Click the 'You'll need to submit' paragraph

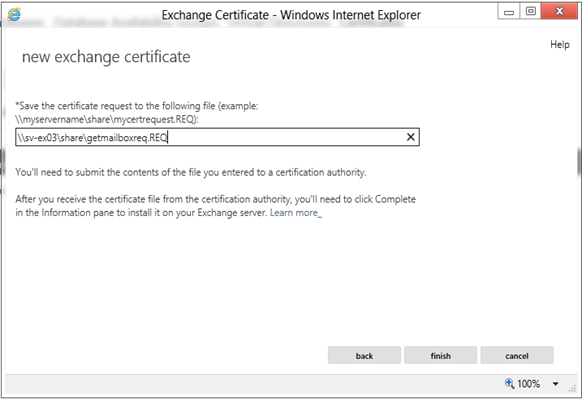191,172
